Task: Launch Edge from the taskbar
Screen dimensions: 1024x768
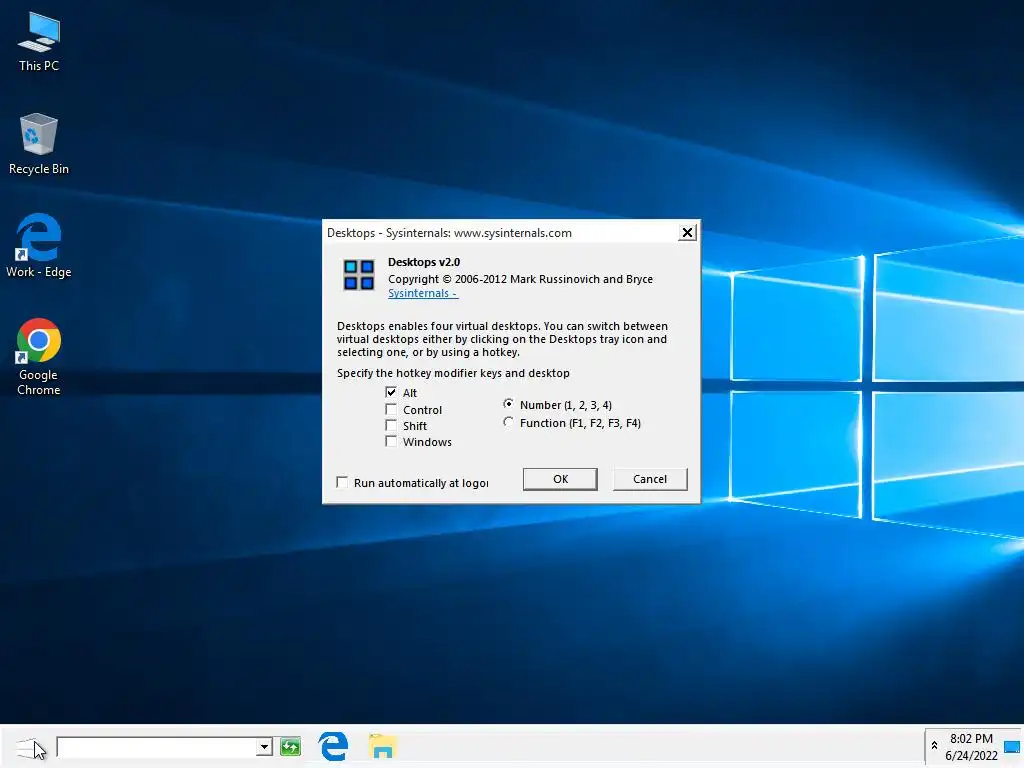Action: point(333,746)
